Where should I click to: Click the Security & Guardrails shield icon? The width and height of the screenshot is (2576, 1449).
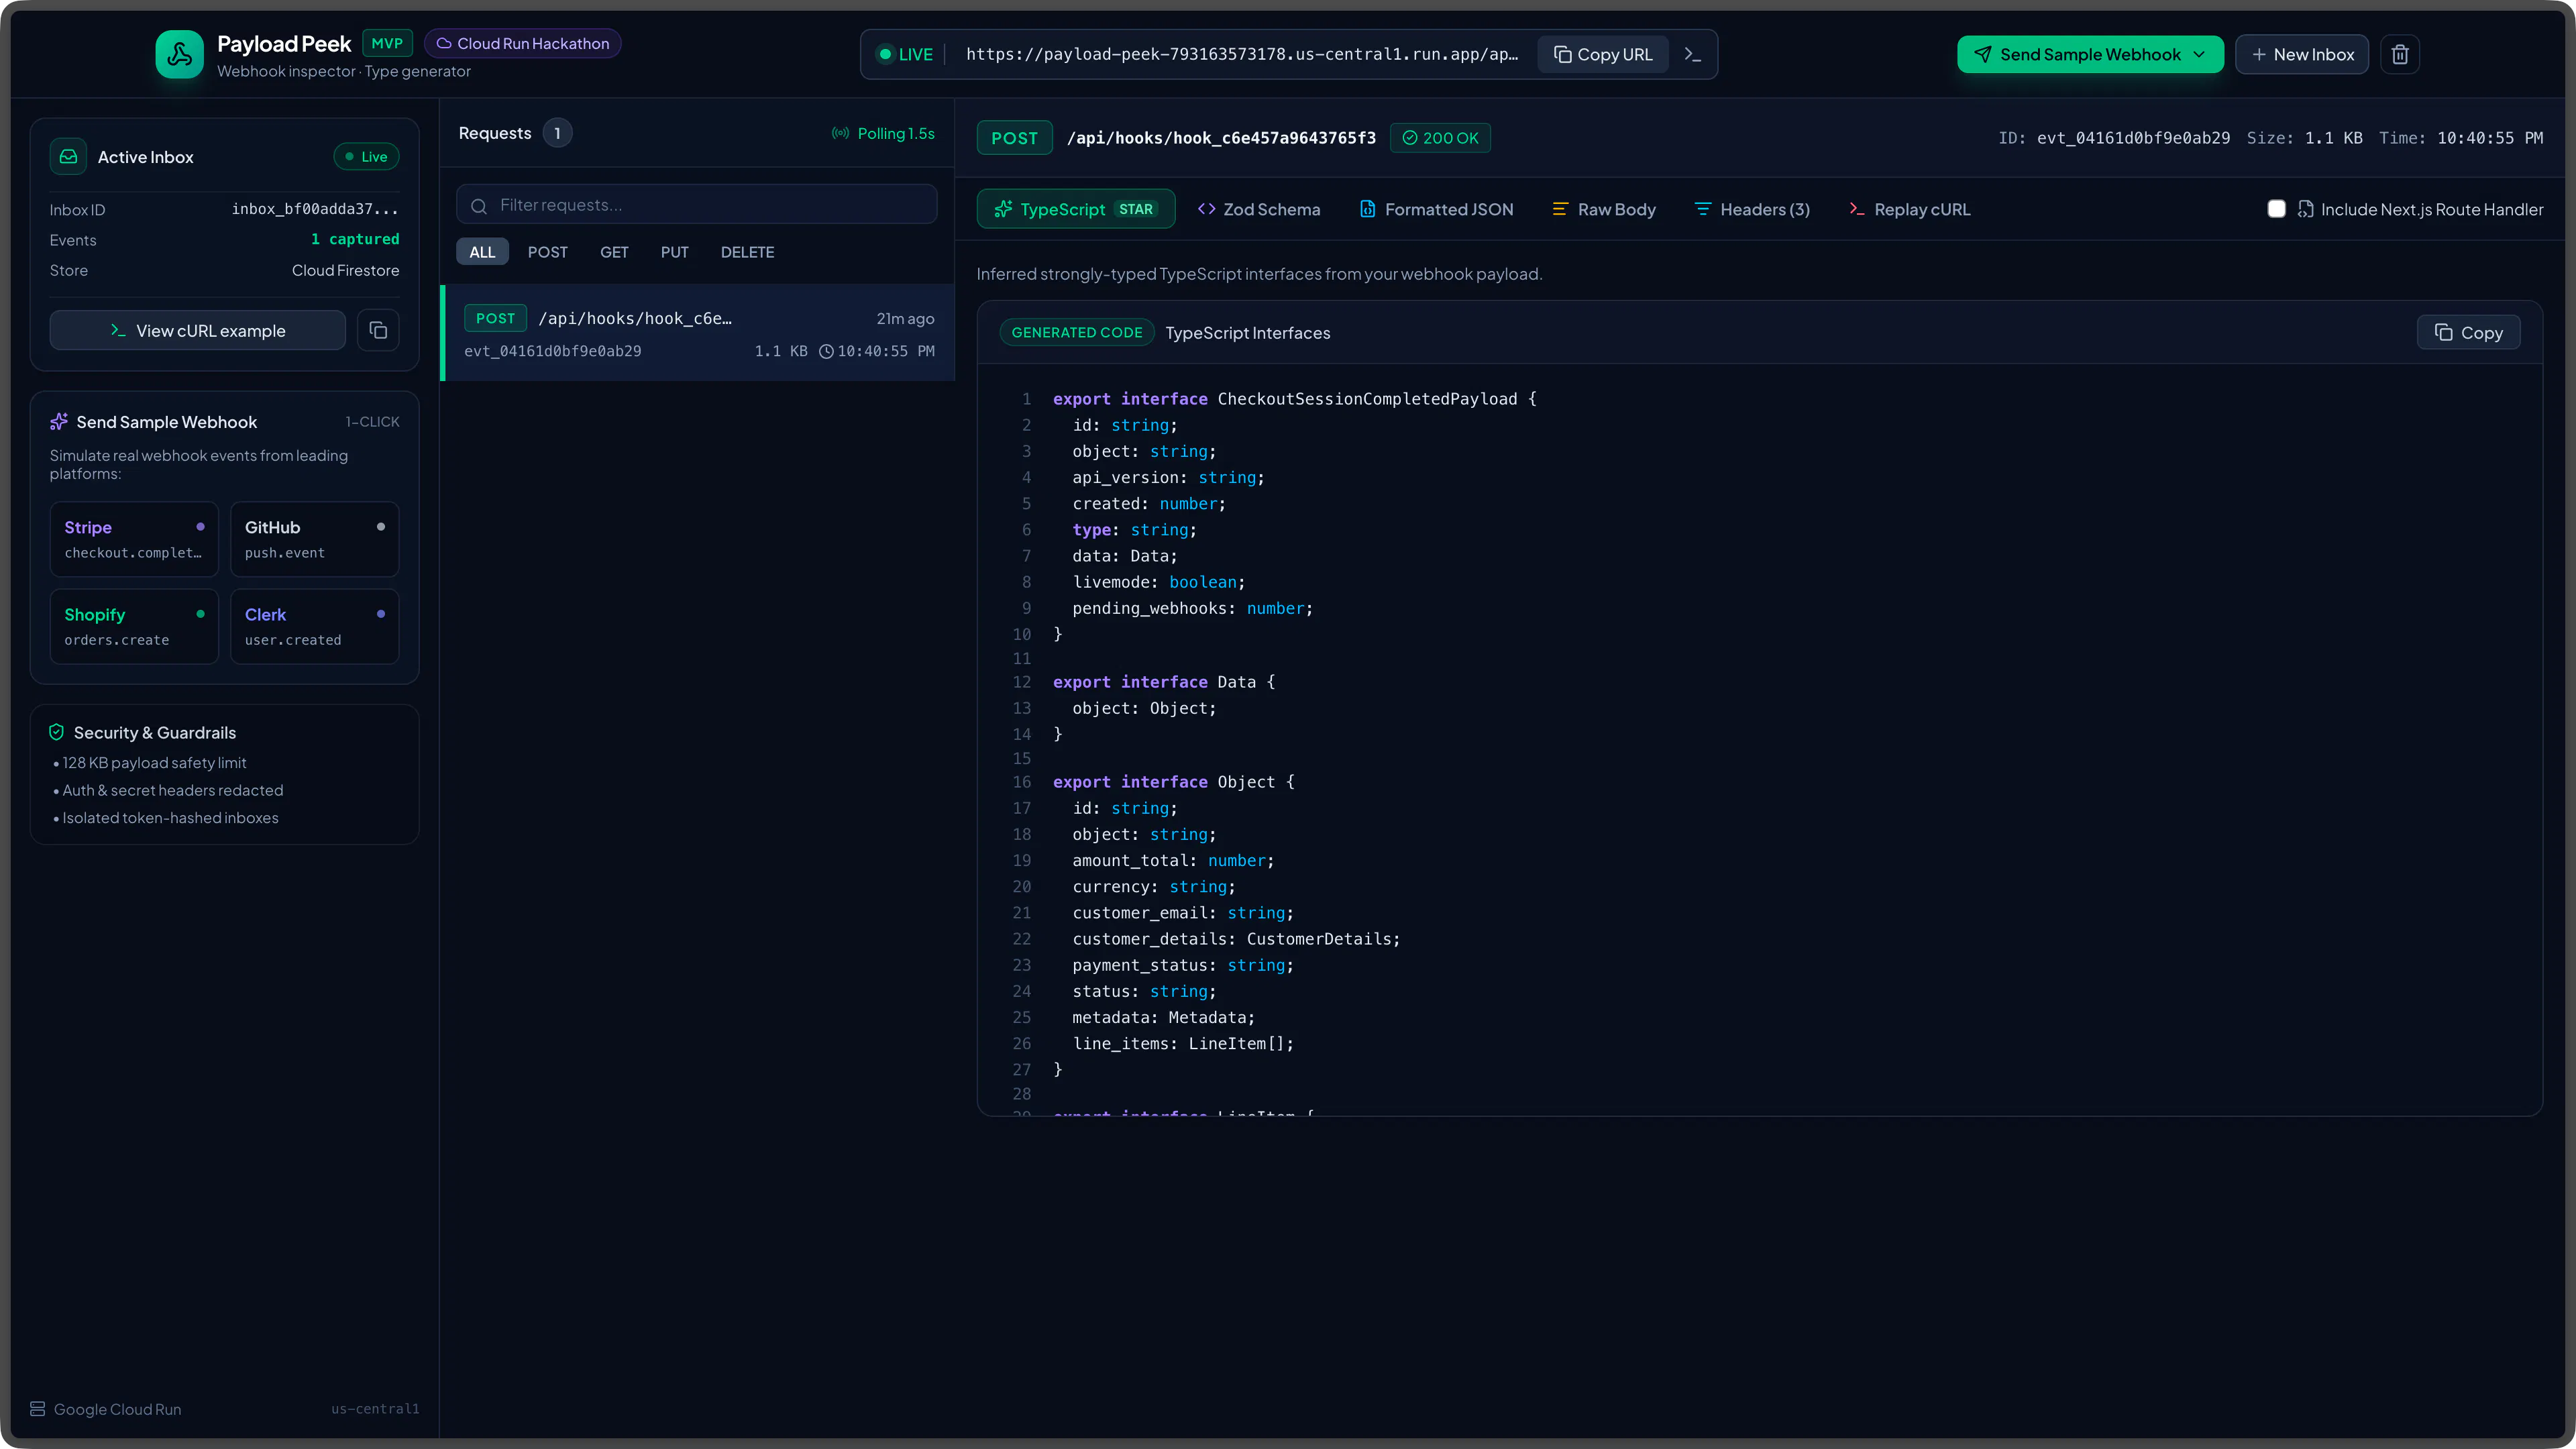[x=57, y=732]
